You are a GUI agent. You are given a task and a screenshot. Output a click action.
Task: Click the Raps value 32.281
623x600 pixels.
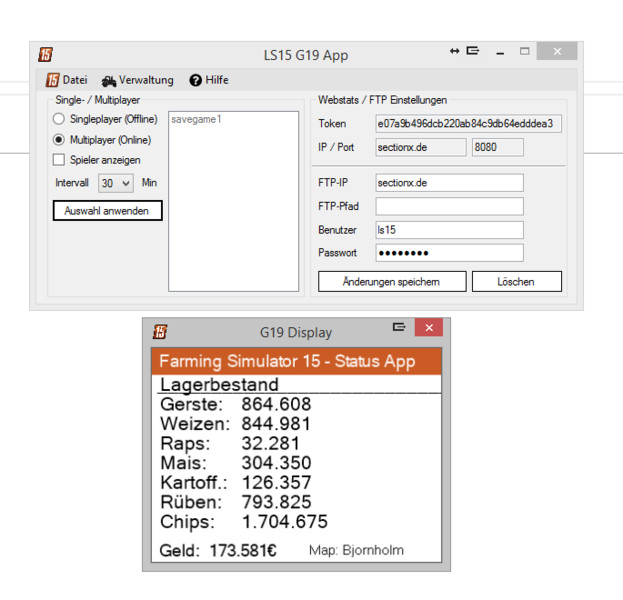click(271, 443)
